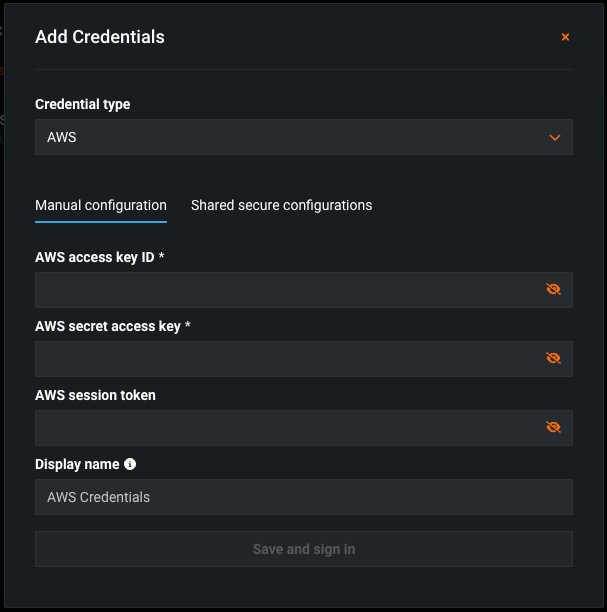Click the orange chevron arrow beside AWS
Image resolution: width=607 pixels, height=612 pixels.
tap(555, 137)
